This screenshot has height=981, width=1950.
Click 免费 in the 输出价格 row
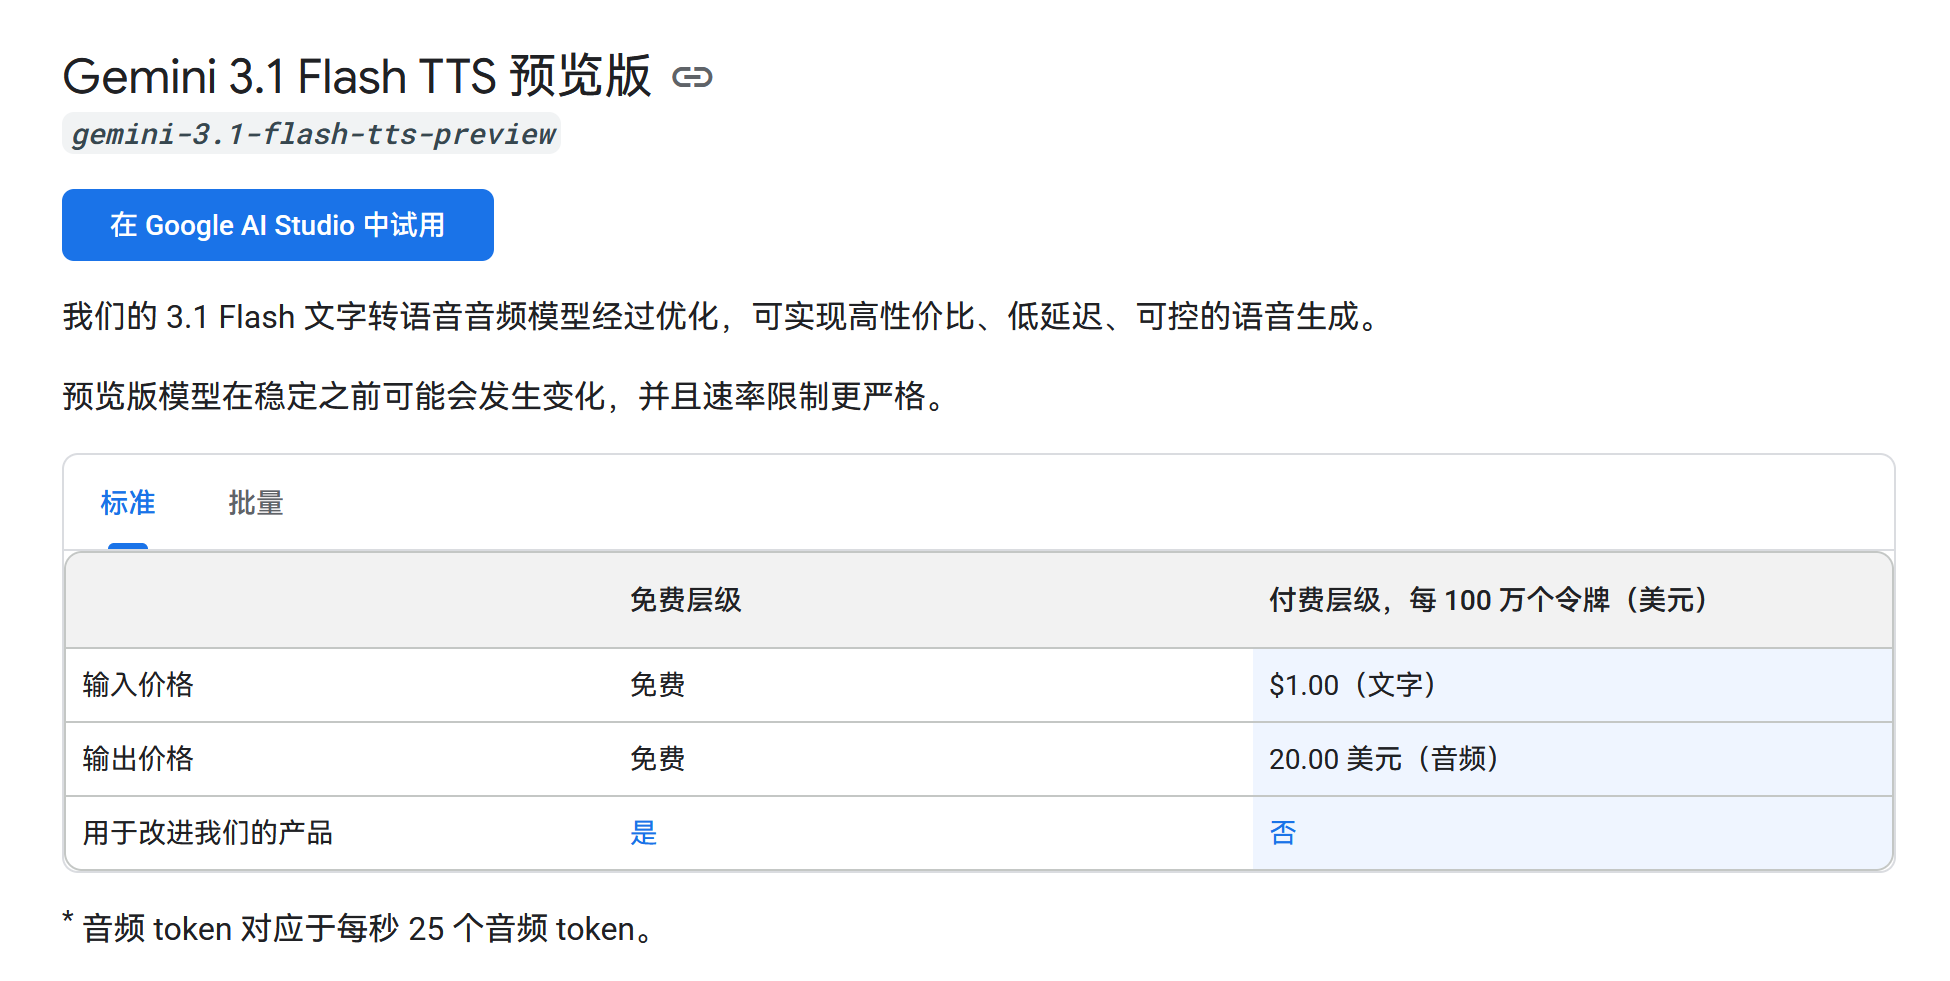tap(657, 759)
